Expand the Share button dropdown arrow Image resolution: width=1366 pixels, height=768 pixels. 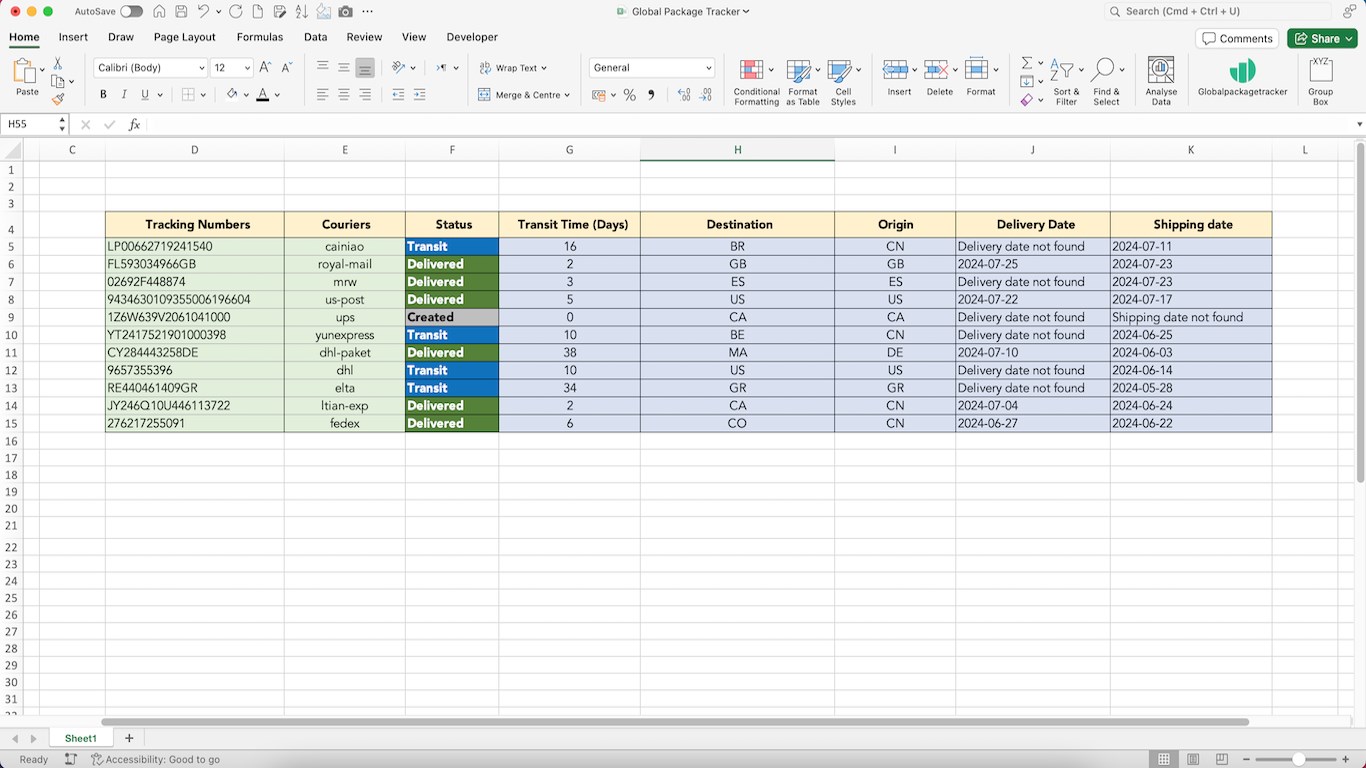click(x=1350, y=39)
